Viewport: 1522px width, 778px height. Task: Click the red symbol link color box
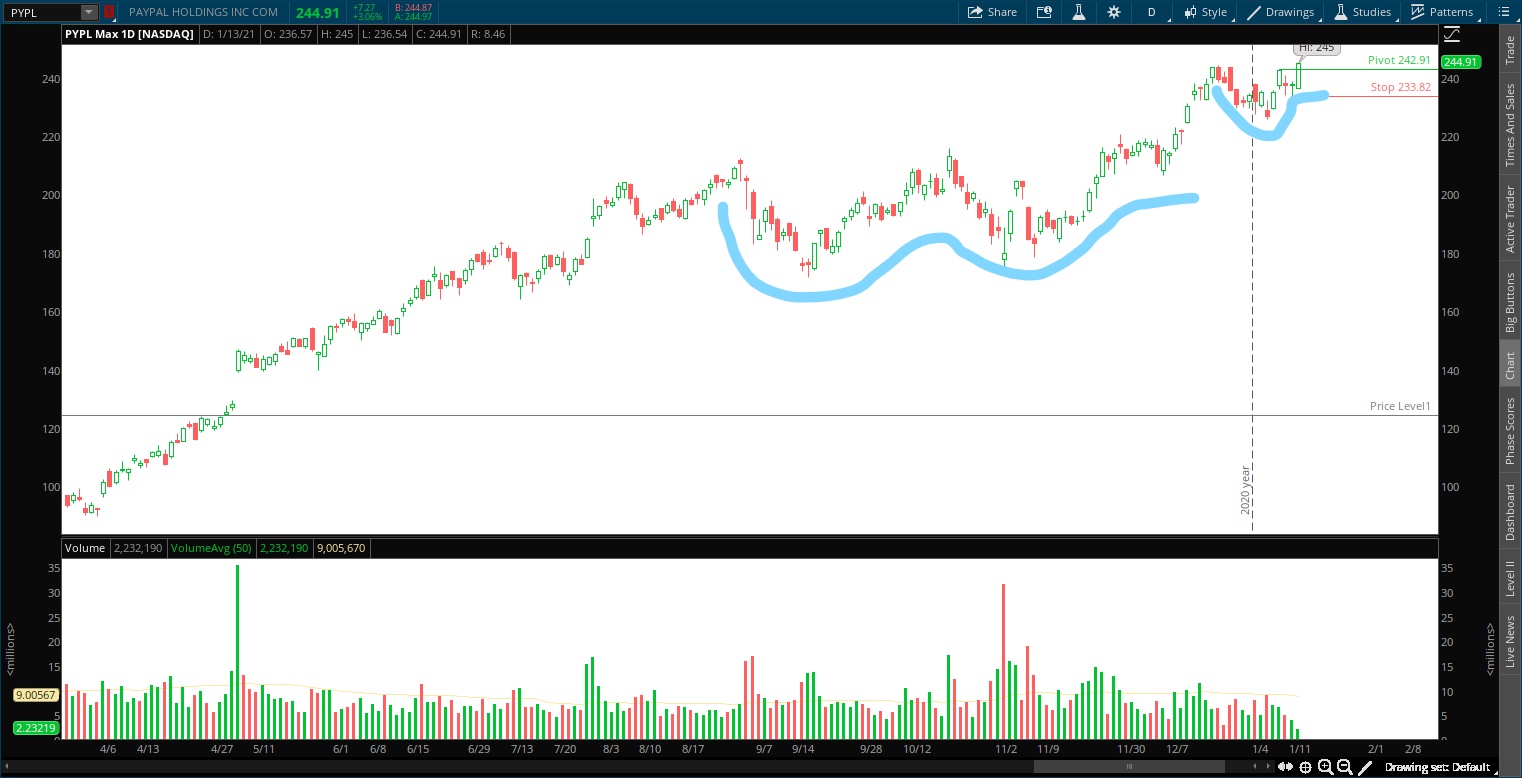(x=109, y=12)
